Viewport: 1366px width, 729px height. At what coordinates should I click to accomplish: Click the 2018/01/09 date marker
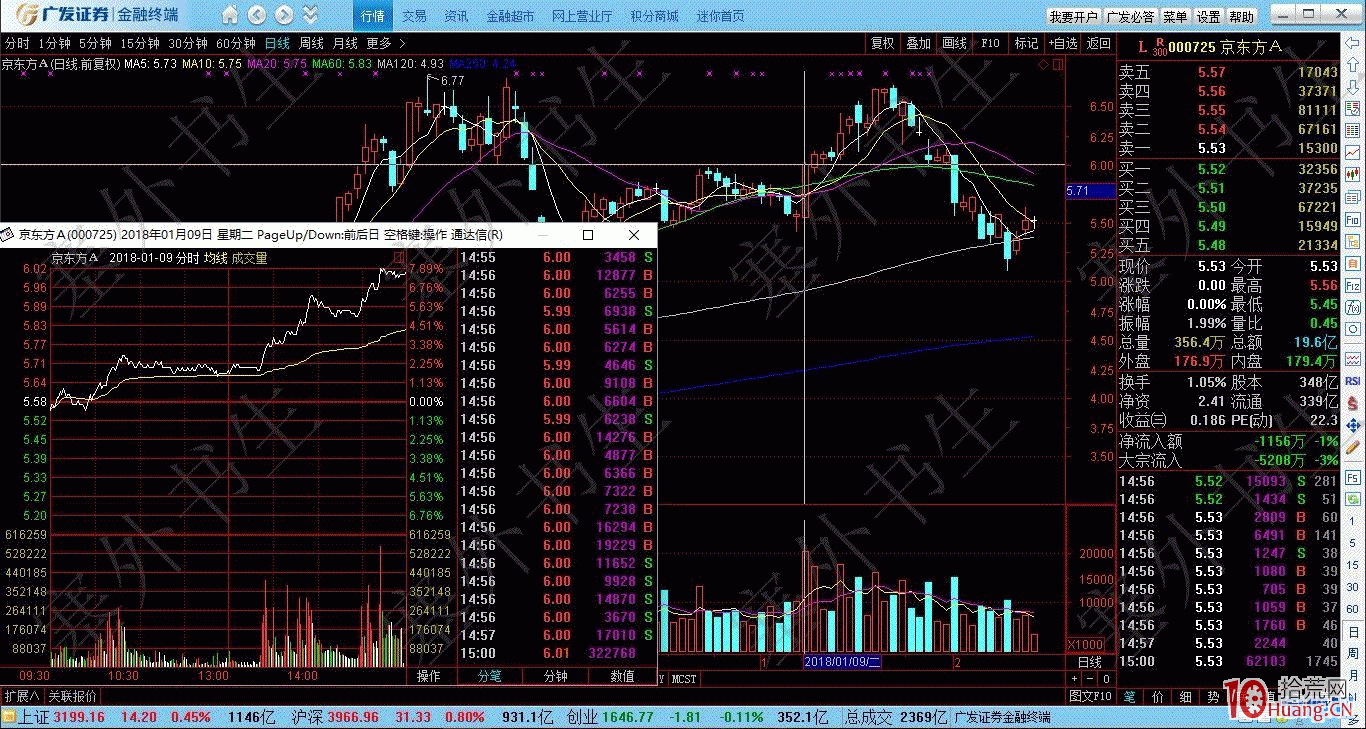(x=843, y=662)
